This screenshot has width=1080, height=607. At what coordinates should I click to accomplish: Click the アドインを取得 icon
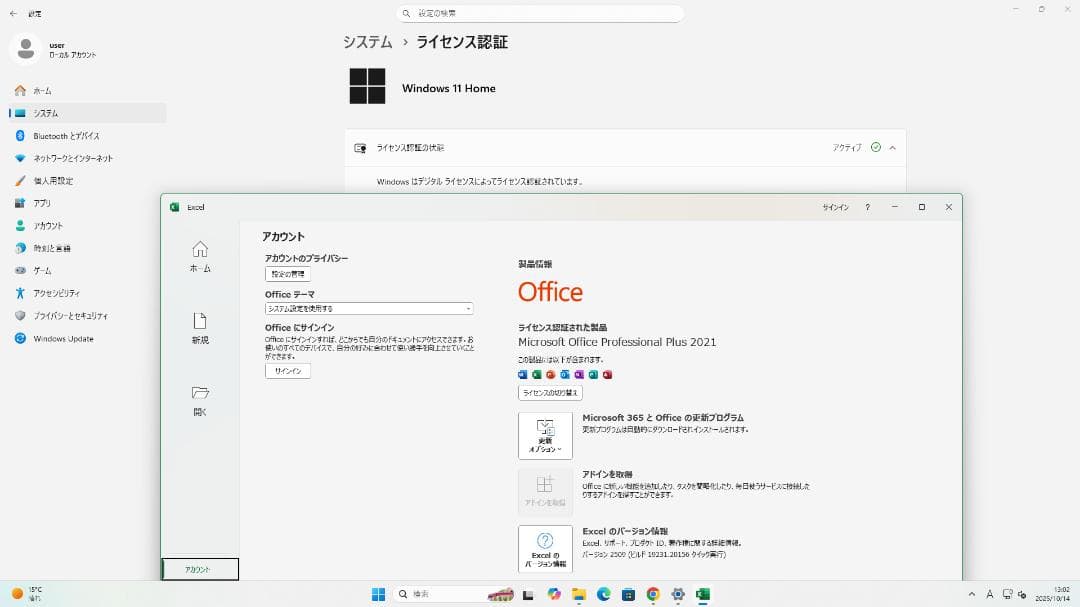545,490
